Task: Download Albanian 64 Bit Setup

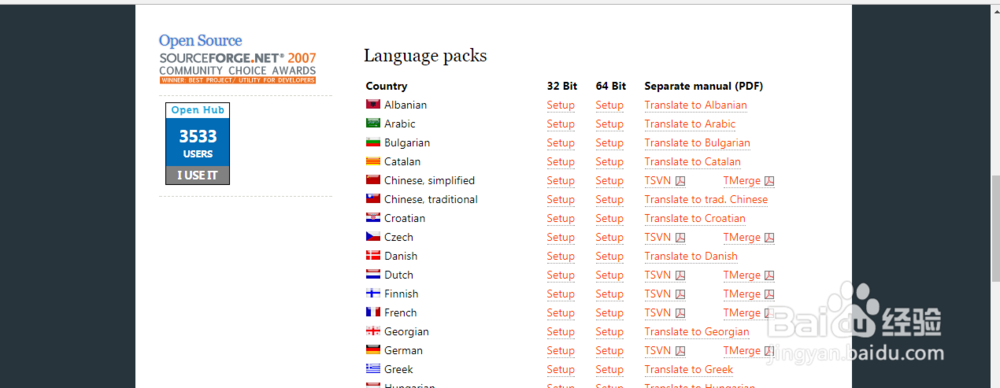Action: click(x=609, y=105)
